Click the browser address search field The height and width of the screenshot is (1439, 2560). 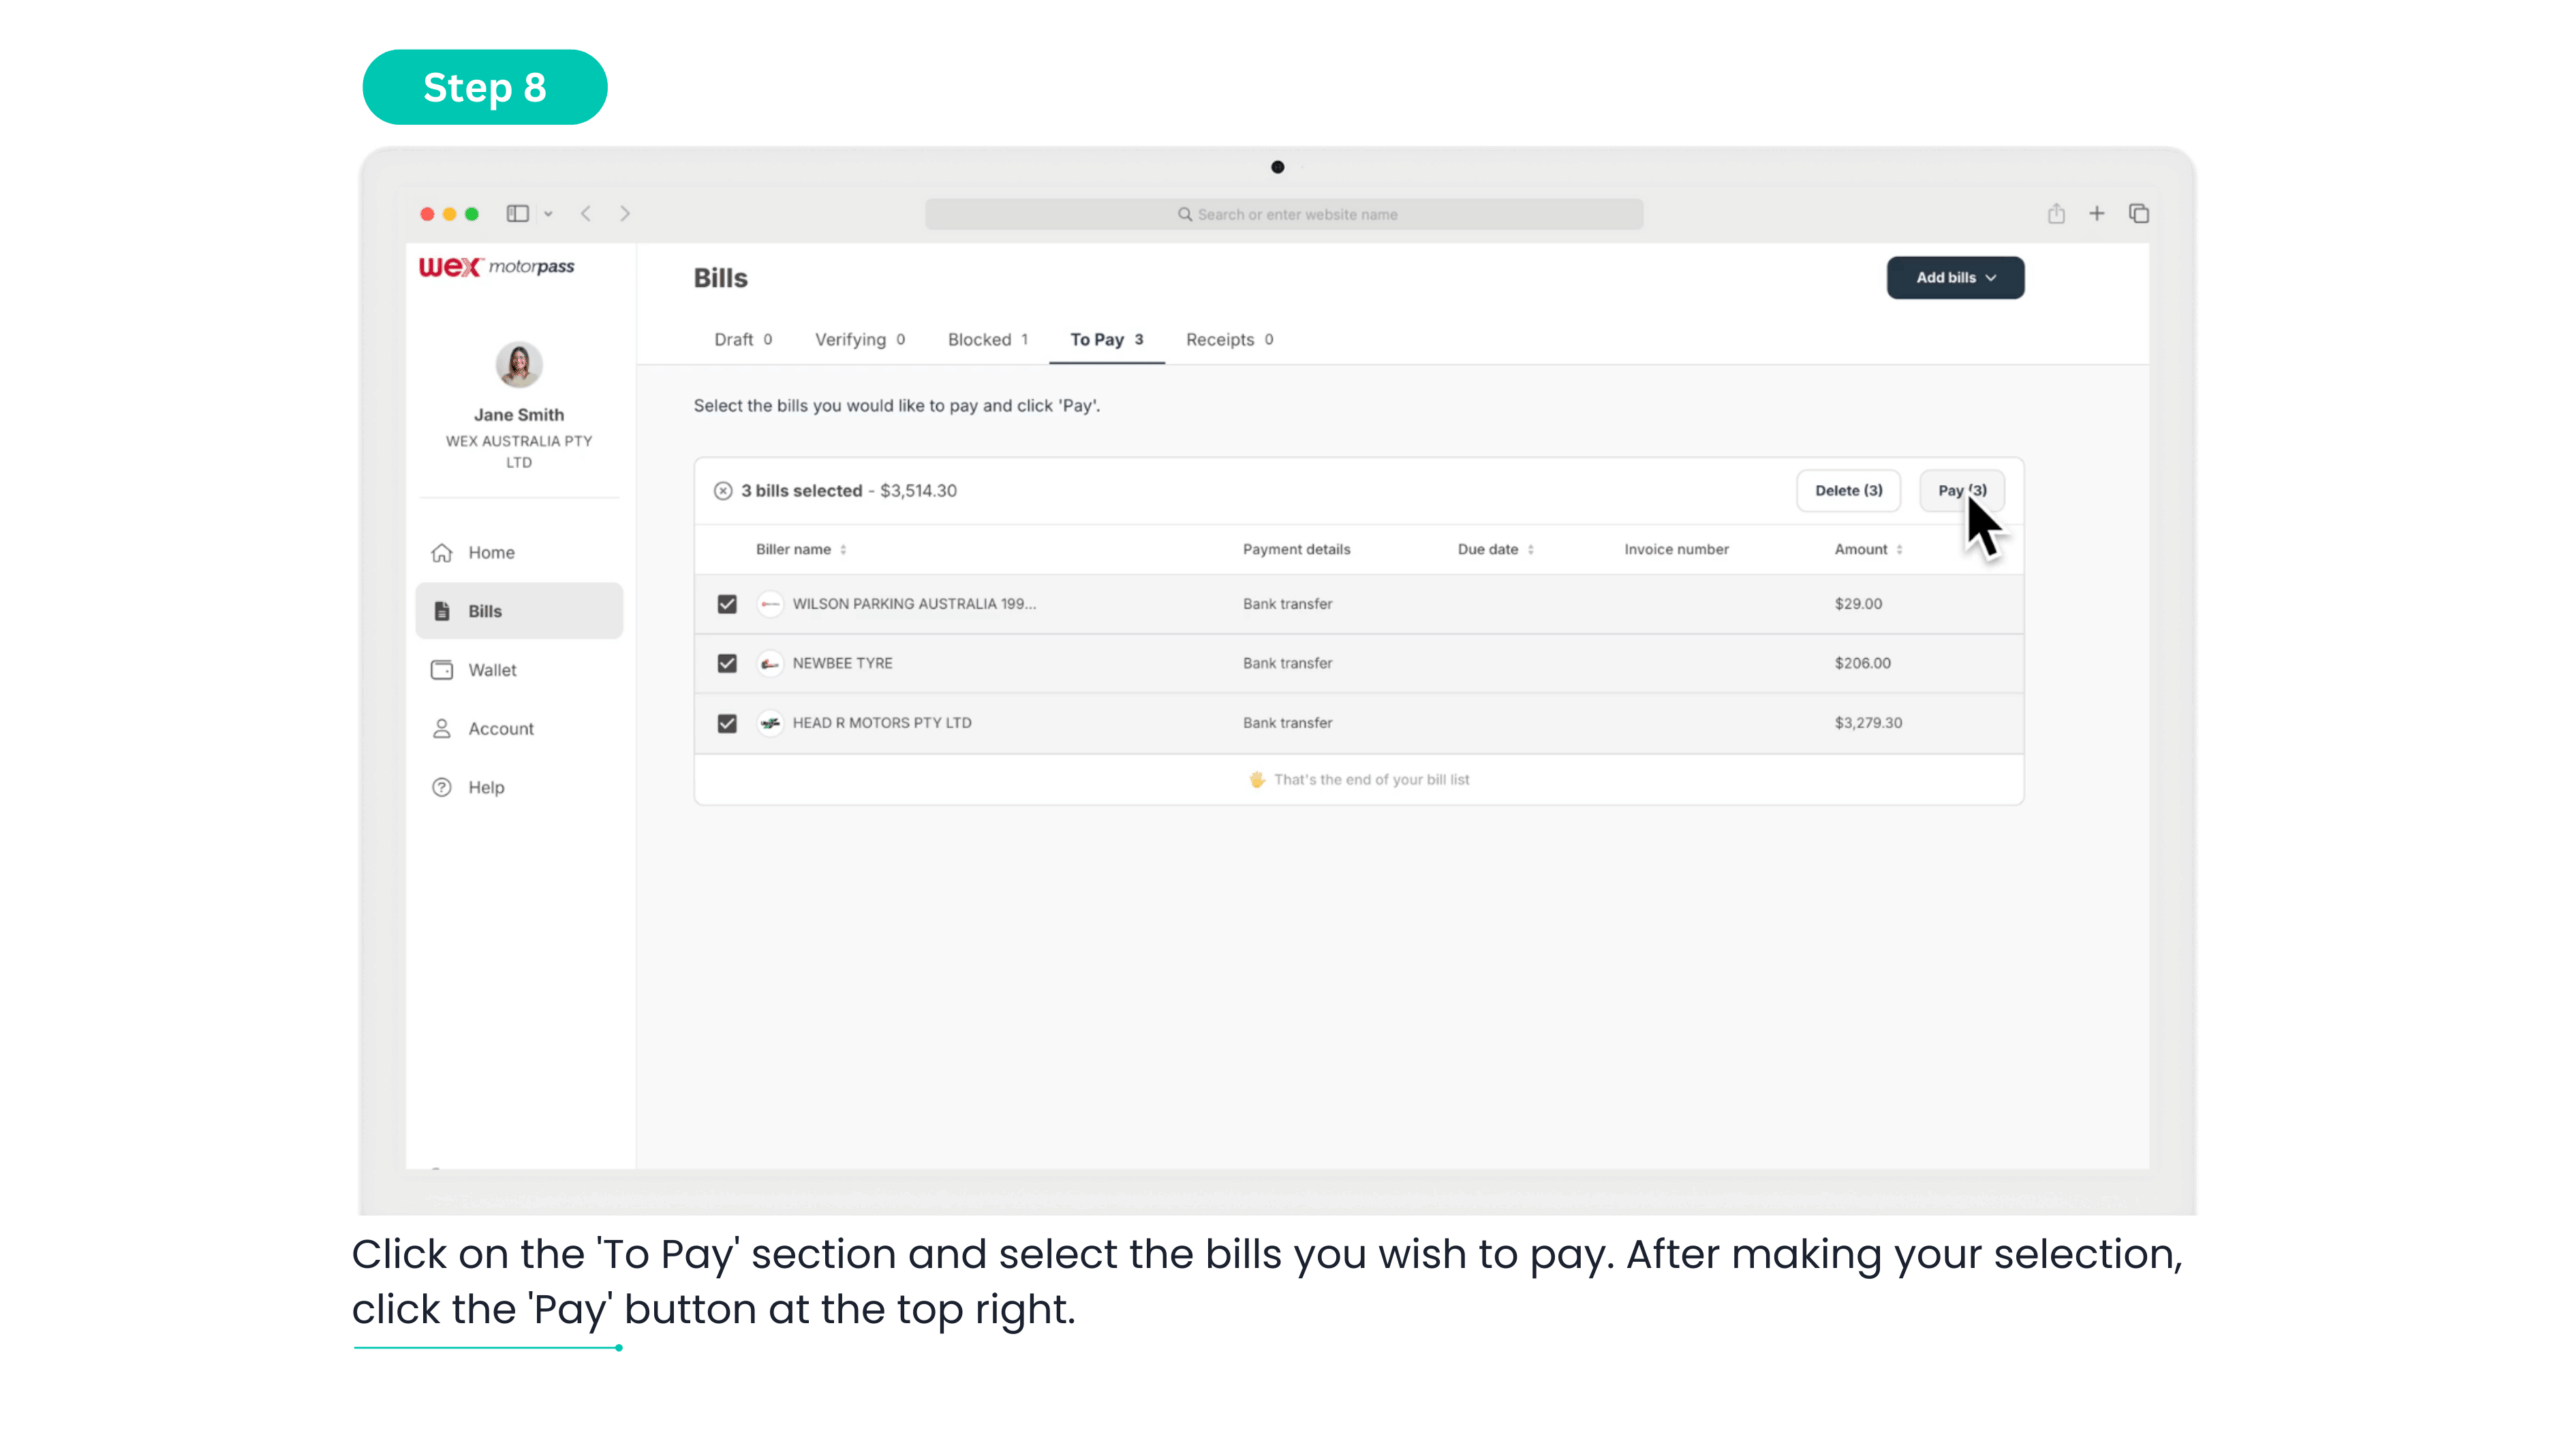coord(1283,214)
